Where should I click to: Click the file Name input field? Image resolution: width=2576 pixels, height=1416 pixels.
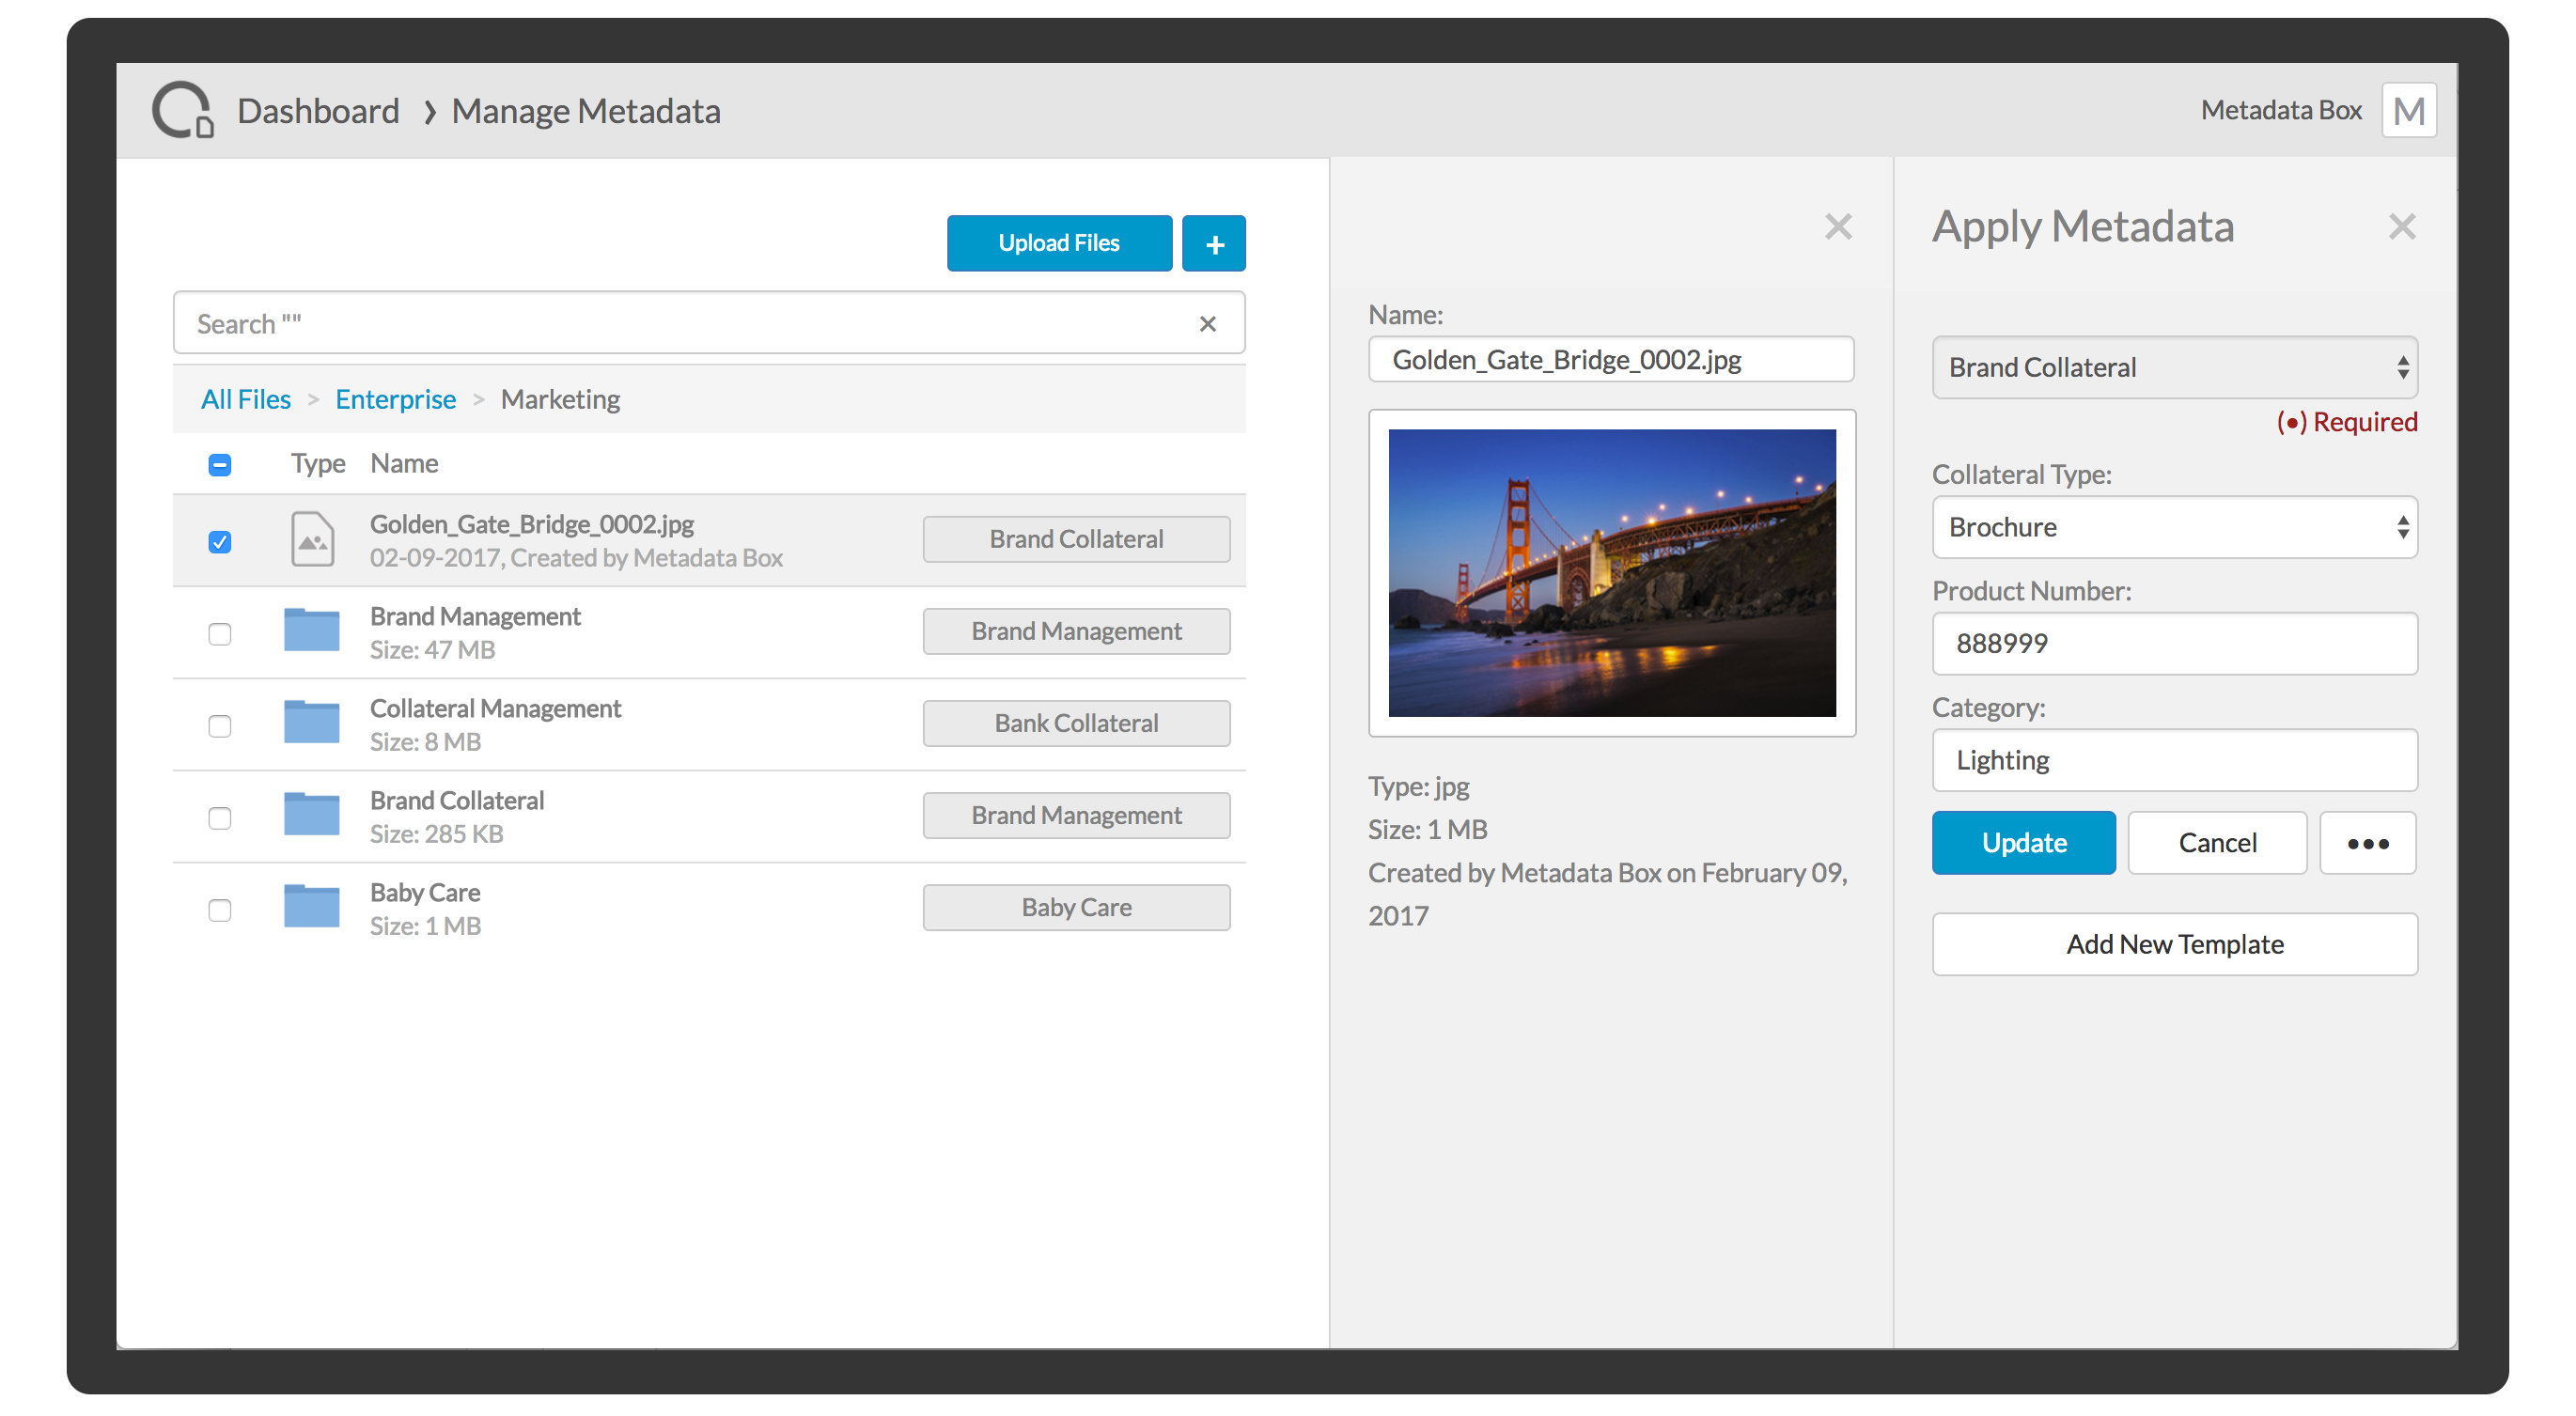[x=1611, y=359]
